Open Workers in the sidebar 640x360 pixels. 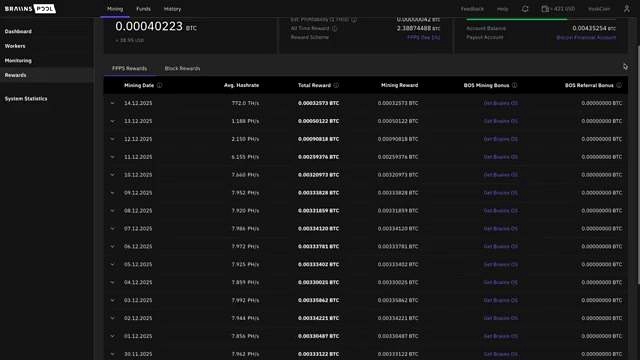(15, 46)
